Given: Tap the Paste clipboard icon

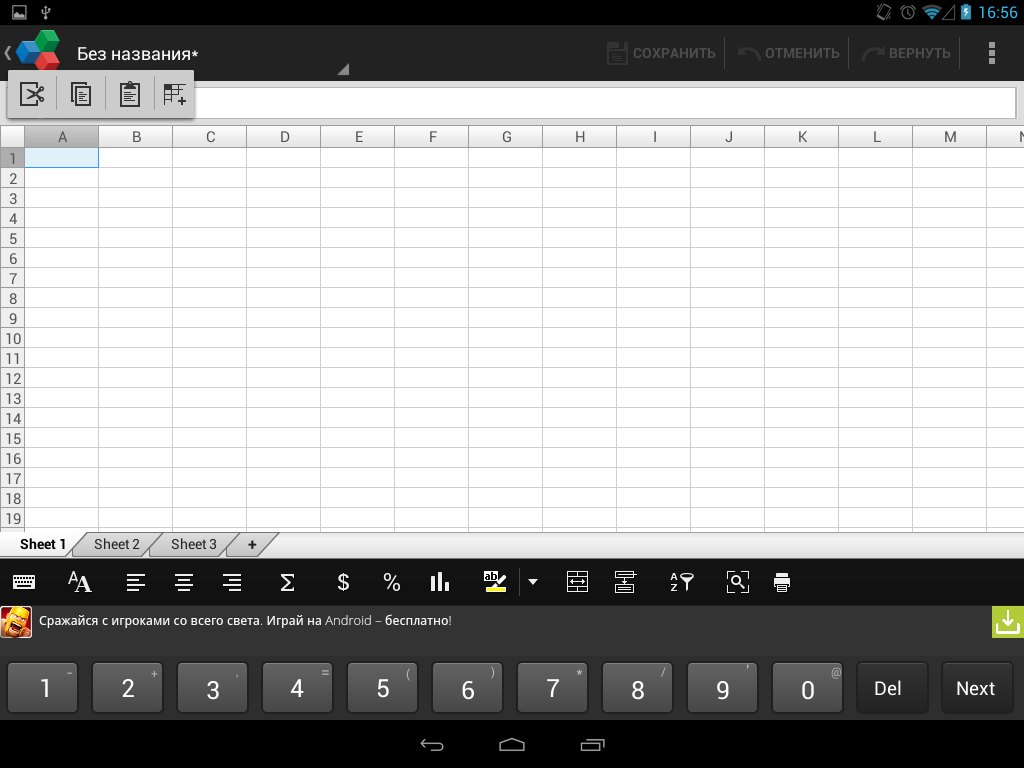Looking at the screenshot, I should coord(130,95).
